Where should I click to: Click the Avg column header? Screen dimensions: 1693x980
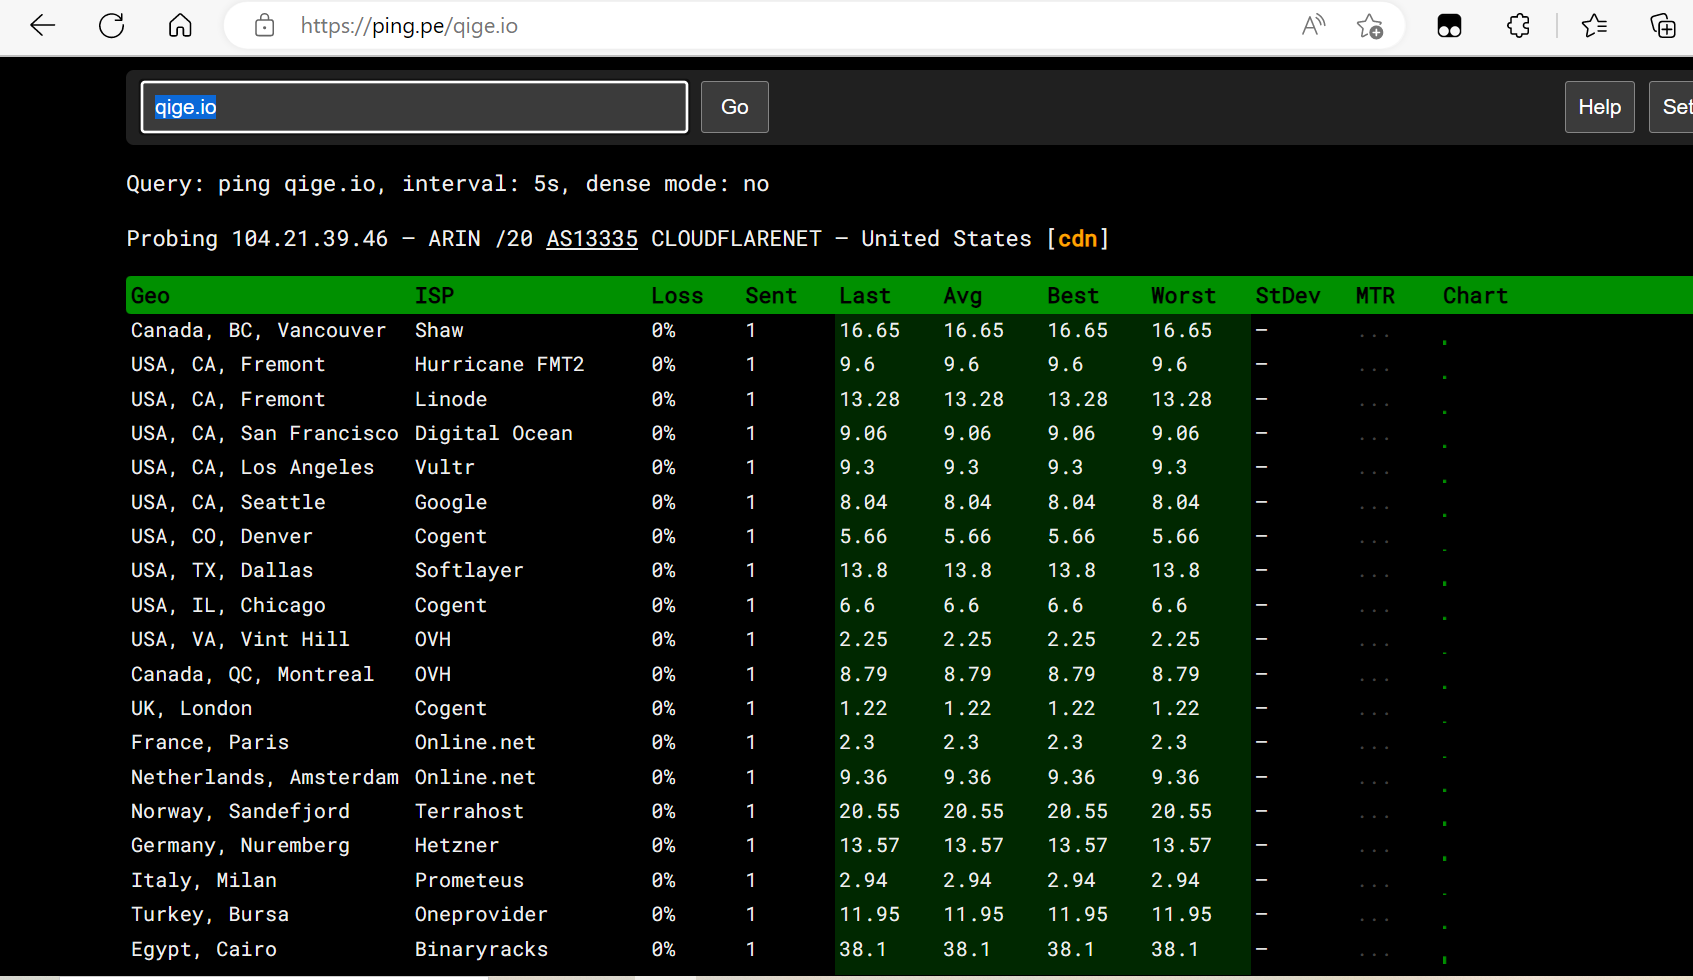pyautogui.click(x=963, y=296)
